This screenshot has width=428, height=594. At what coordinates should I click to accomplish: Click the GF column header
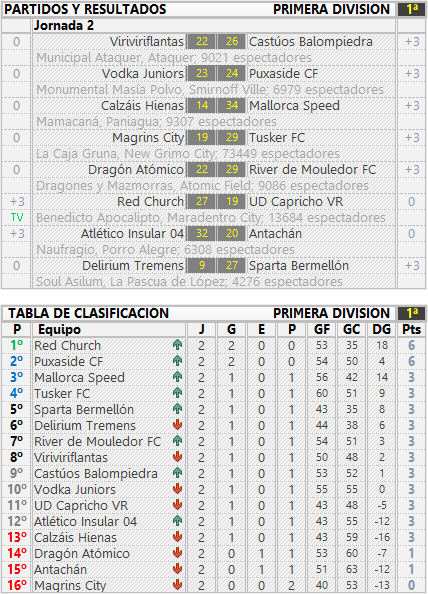pos(322,329)
